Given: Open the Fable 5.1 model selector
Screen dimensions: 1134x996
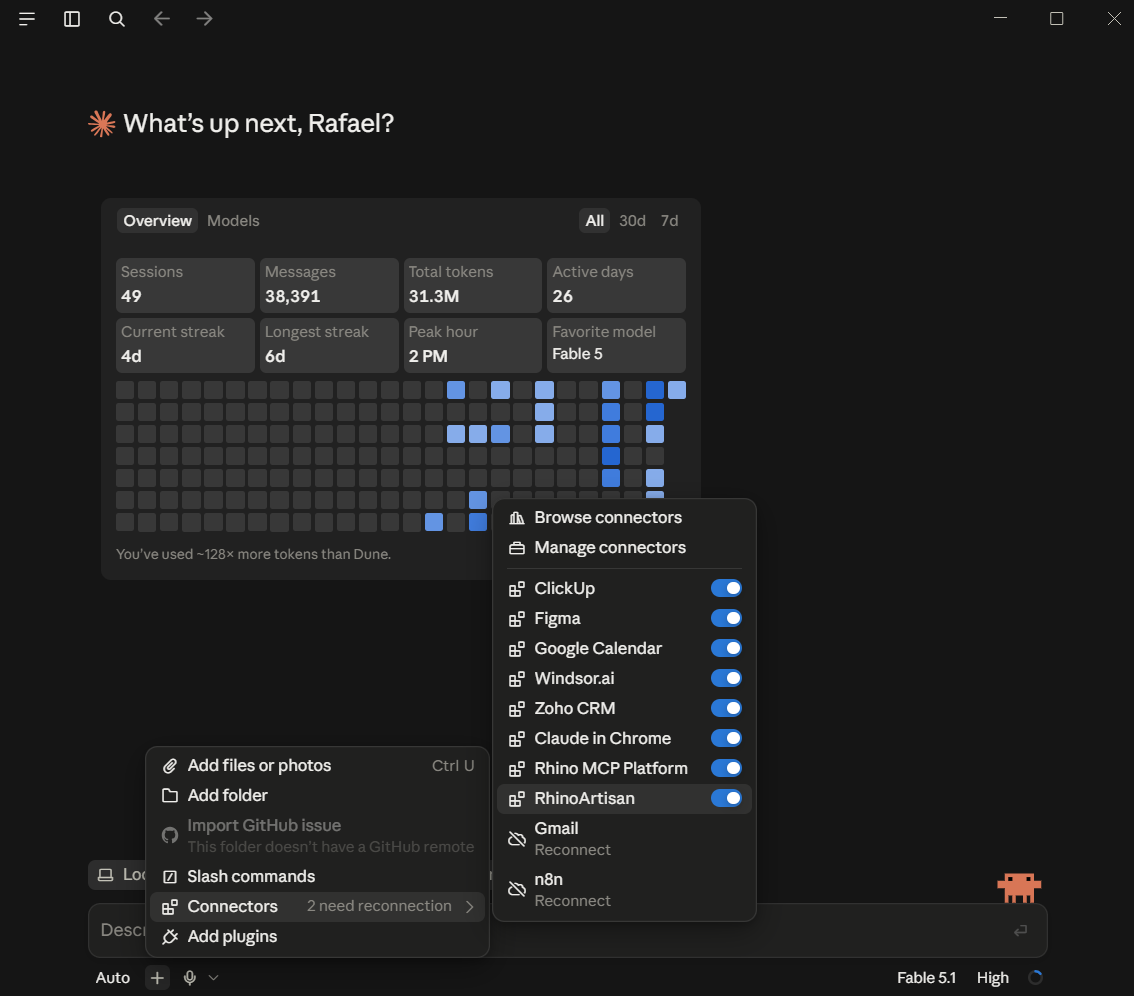Looking at the screenshot, I should tap(926, 978).
